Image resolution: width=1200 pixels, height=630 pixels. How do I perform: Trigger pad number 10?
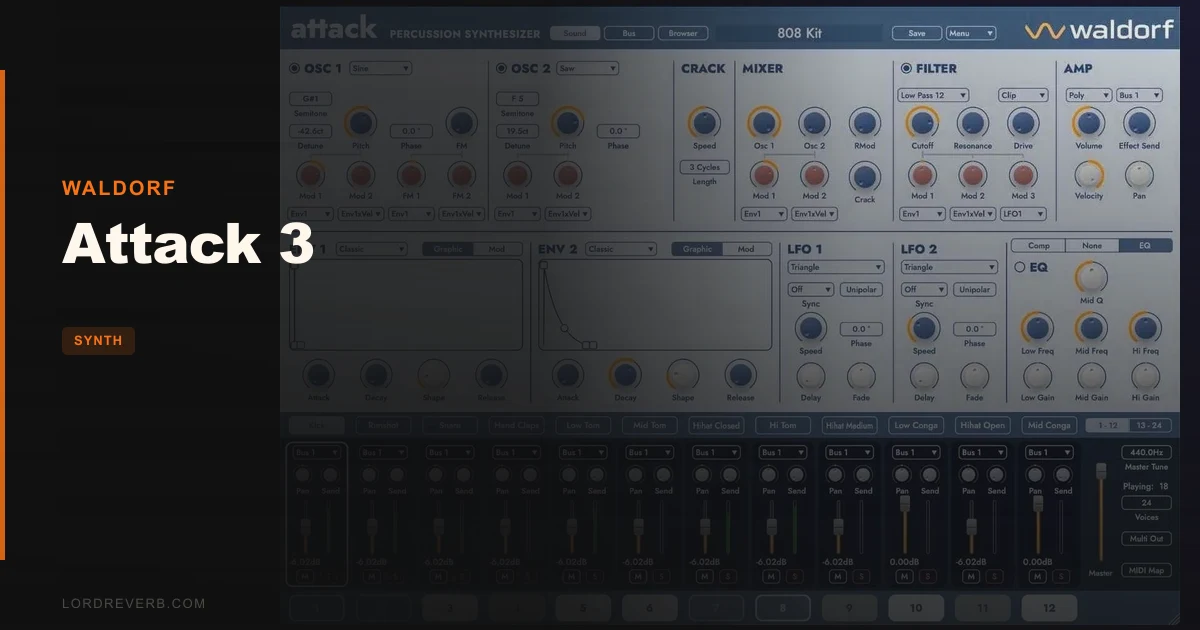click(x=916, y=608)
